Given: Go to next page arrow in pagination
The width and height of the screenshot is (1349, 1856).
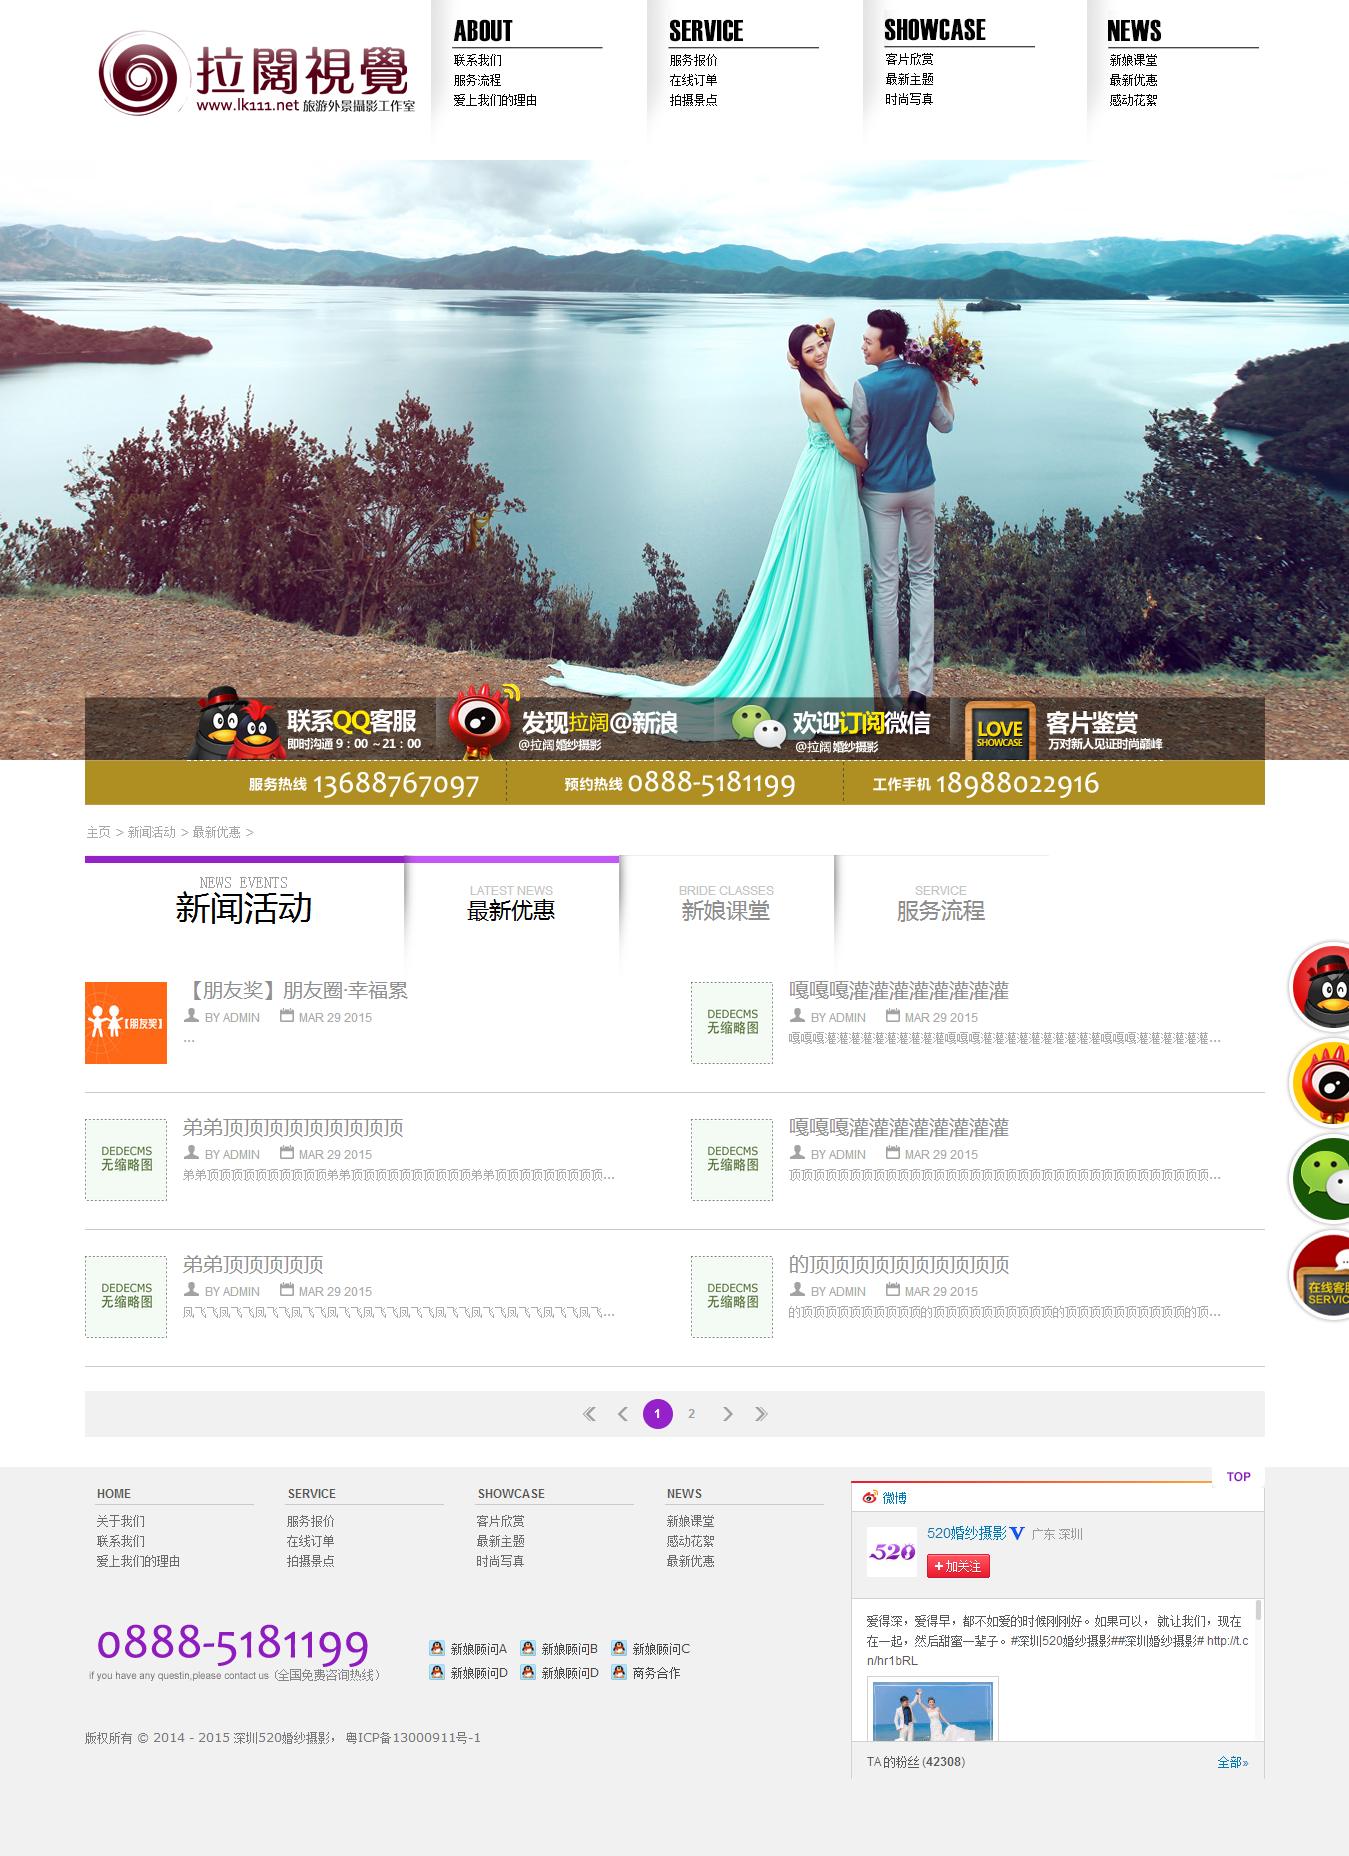Looking at the screenshot, I should click(727, 1414).
